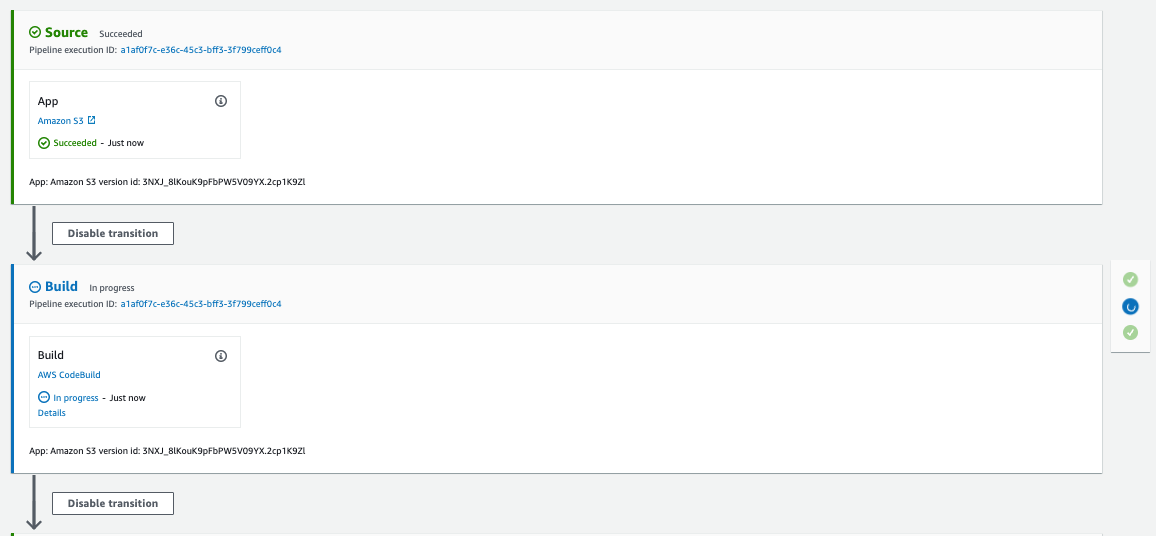Click the info icon on App action

220,101
